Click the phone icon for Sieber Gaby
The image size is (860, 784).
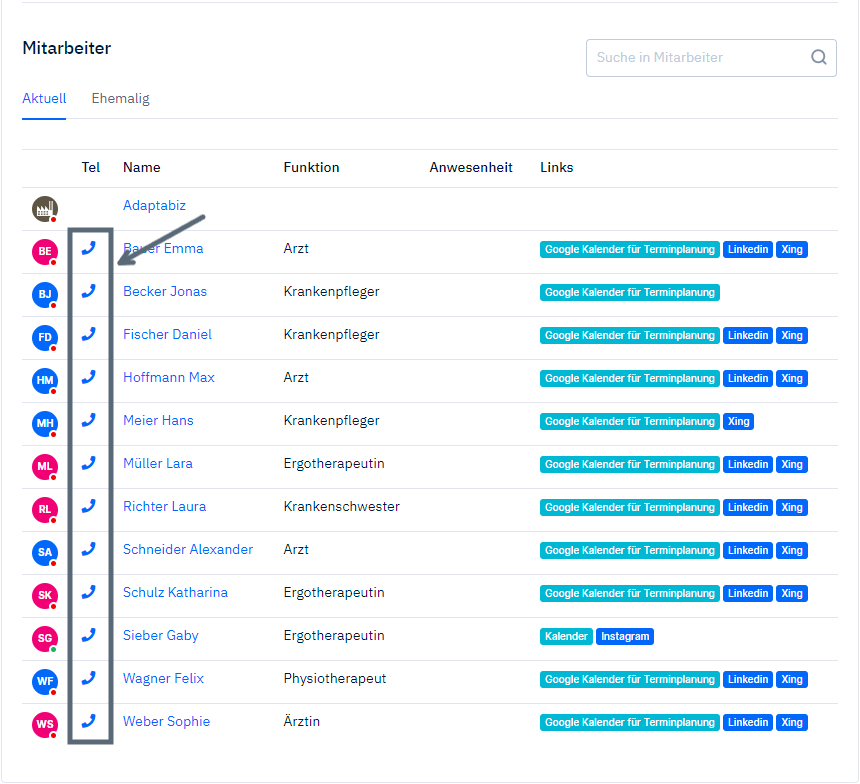point(89,636)
